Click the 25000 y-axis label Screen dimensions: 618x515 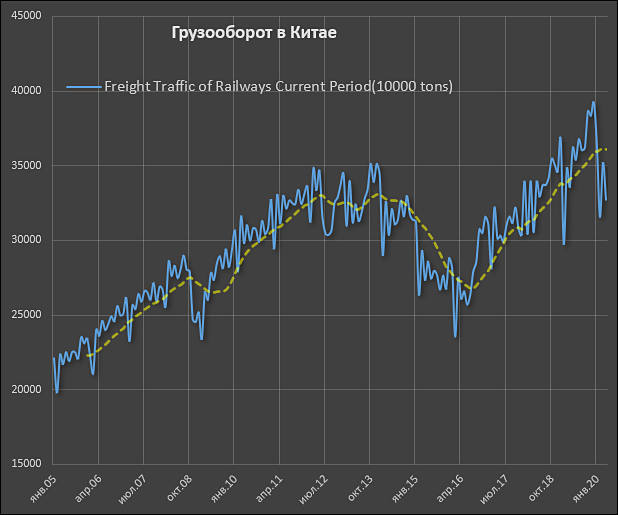tap(24, 315)
